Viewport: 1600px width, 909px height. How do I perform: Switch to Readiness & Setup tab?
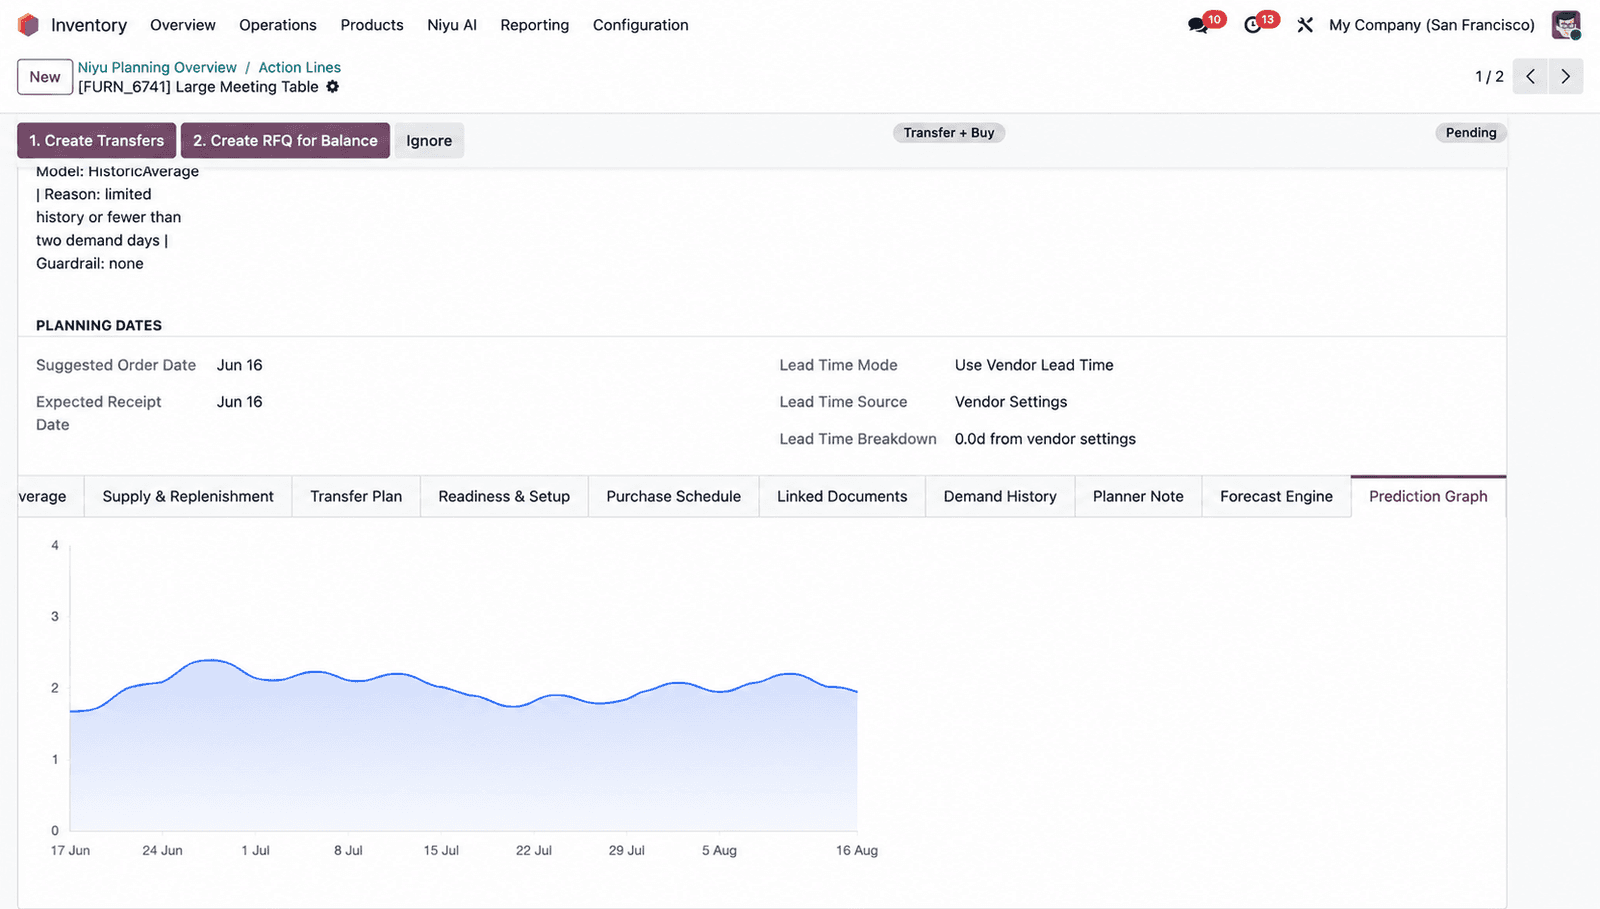[x=504, y=497]
